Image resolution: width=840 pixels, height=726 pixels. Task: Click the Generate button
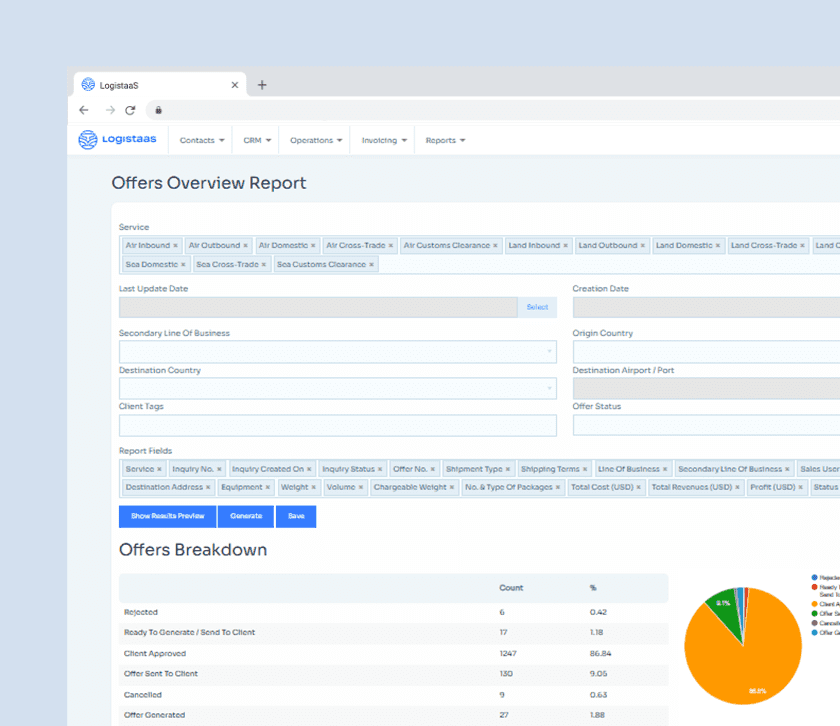click(x=245, y=516)
